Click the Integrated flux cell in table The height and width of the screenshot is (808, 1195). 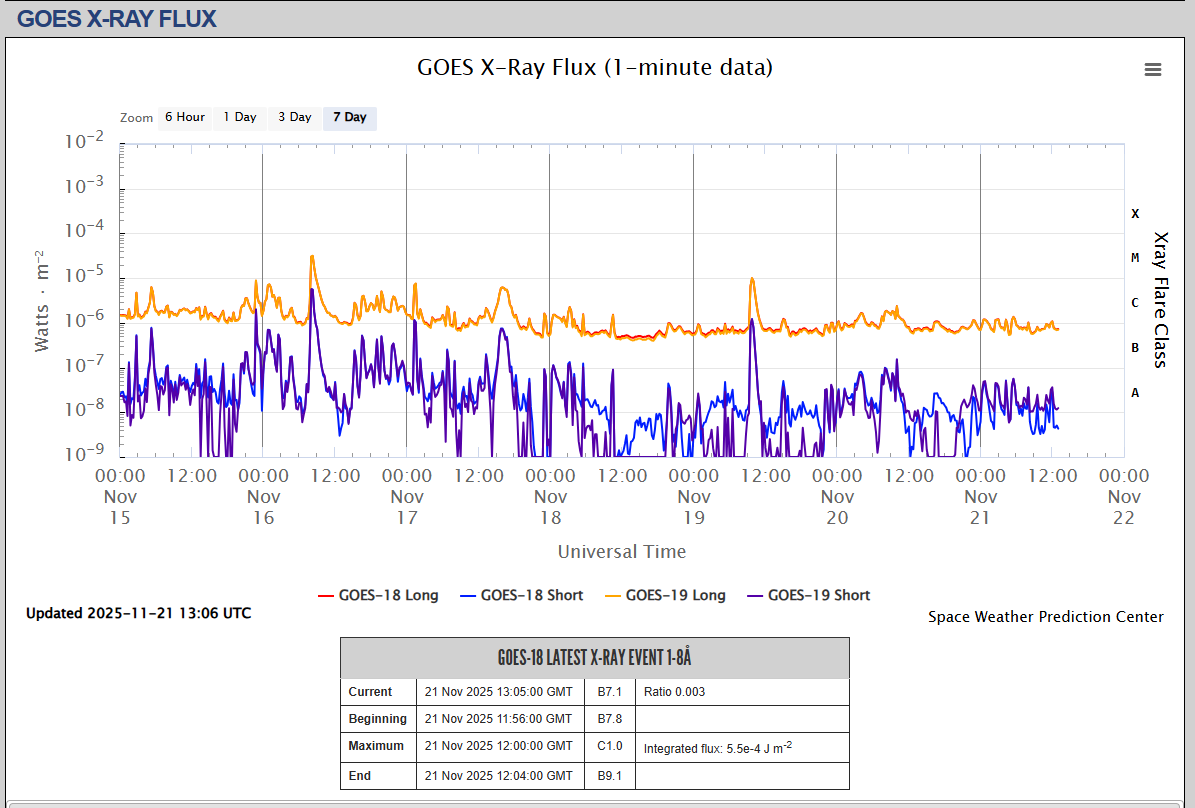pos(718,747)
